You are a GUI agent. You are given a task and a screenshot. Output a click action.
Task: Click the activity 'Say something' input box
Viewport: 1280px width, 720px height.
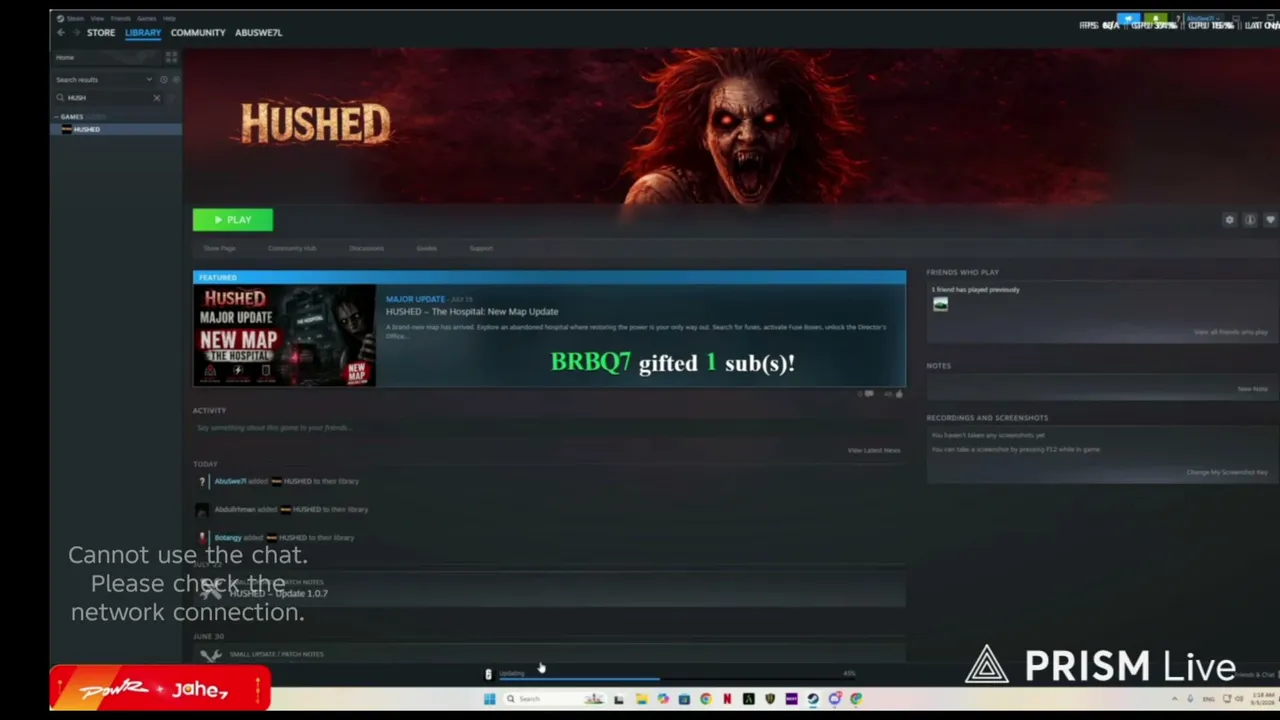[x=548, y=428]
